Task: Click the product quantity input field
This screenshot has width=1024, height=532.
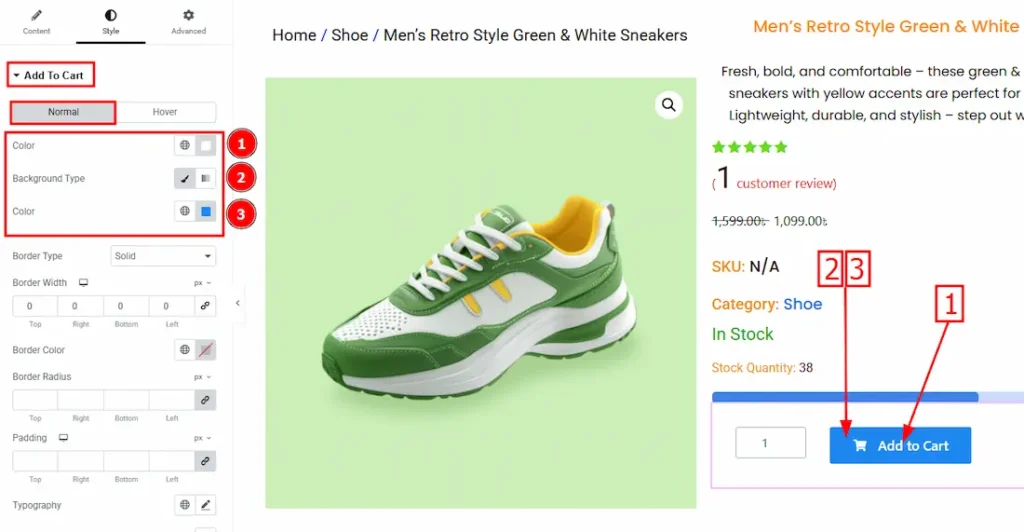Action: 770,443
